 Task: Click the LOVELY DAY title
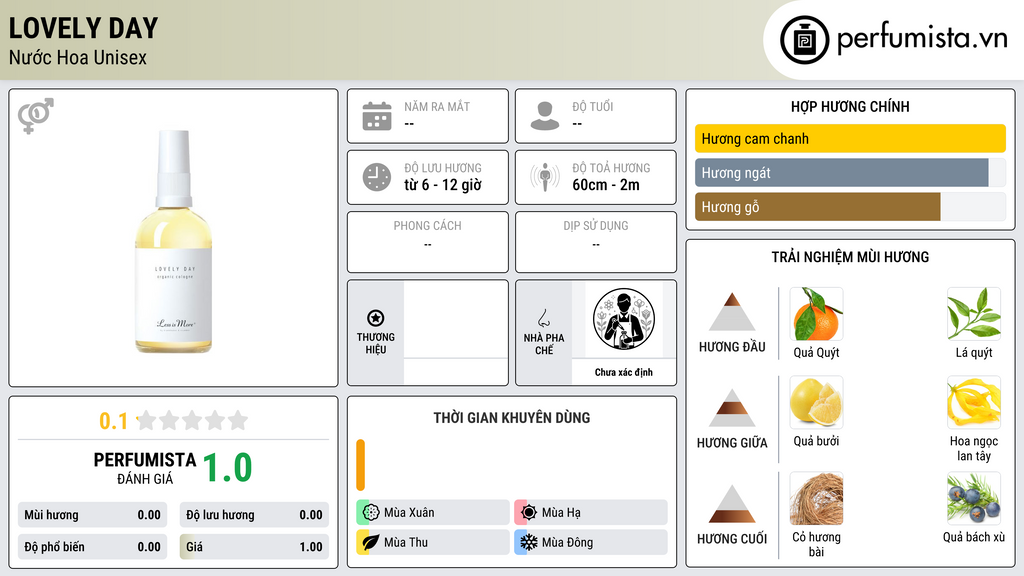click(84, 28)
